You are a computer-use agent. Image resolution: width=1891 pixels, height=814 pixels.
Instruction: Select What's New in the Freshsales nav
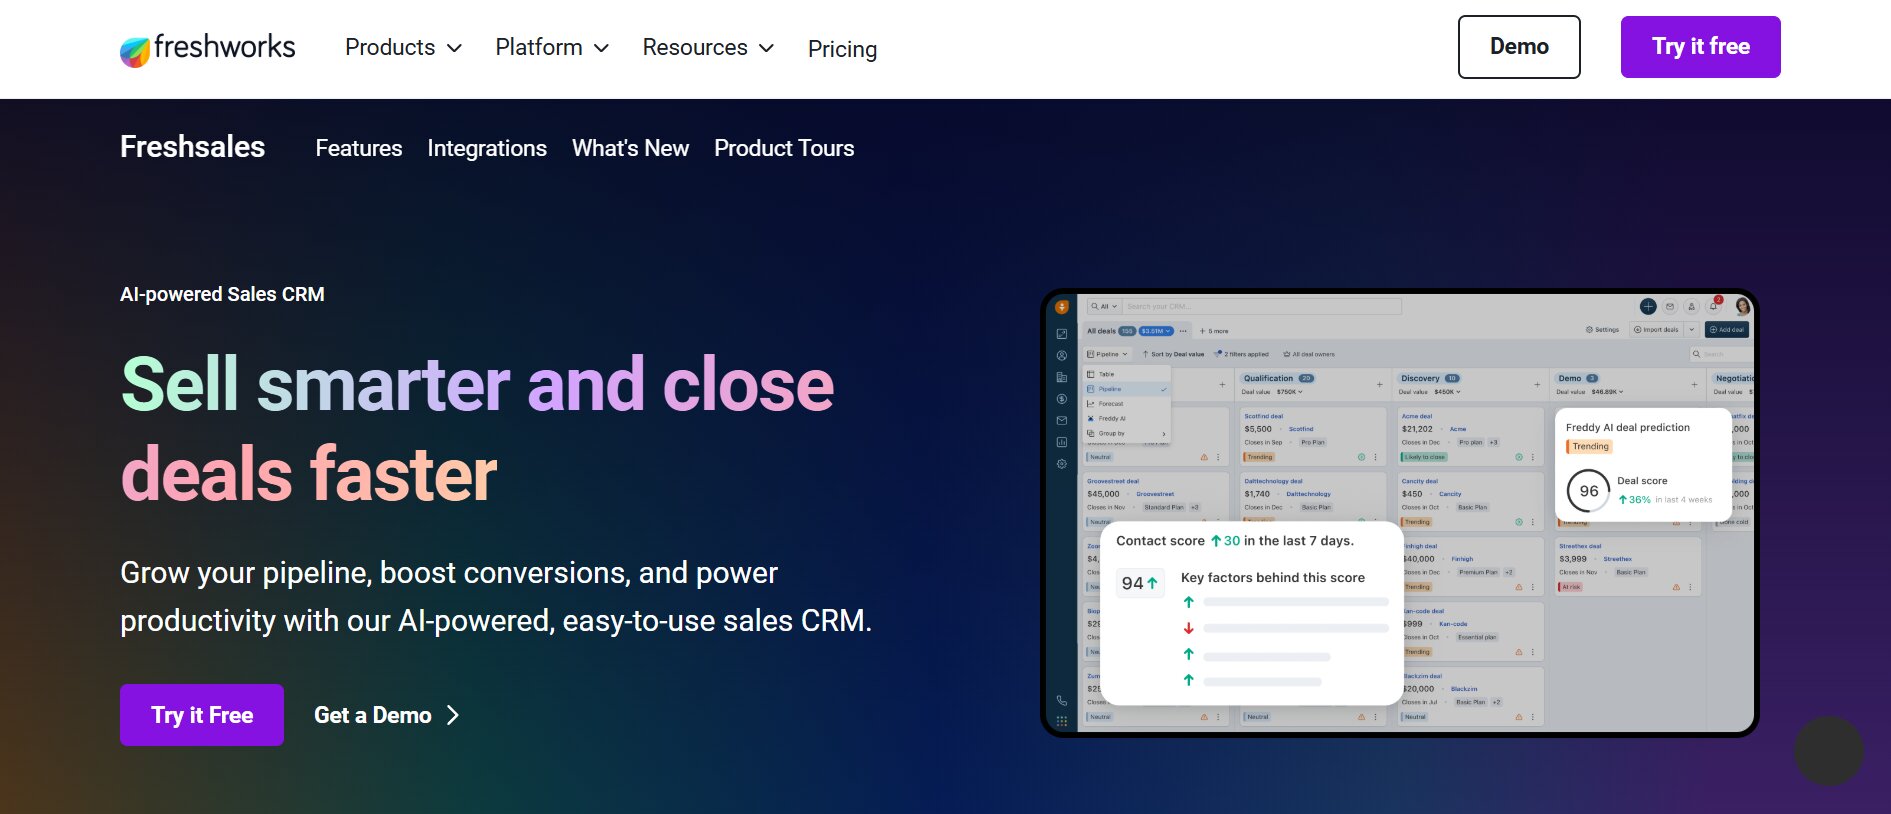tap(630, 148)
